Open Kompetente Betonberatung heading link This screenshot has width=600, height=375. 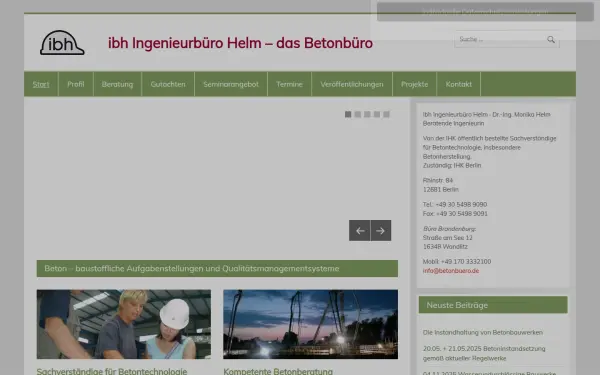[278, 371]
